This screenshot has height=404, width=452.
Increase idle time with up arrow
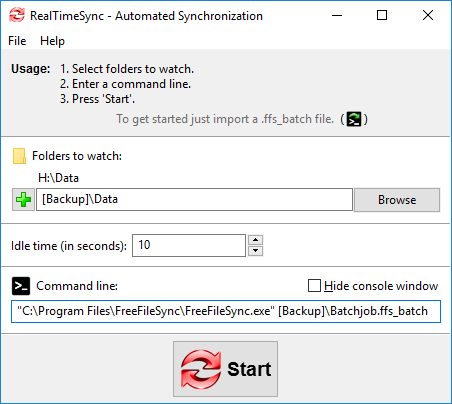click(x=256, y=240)
